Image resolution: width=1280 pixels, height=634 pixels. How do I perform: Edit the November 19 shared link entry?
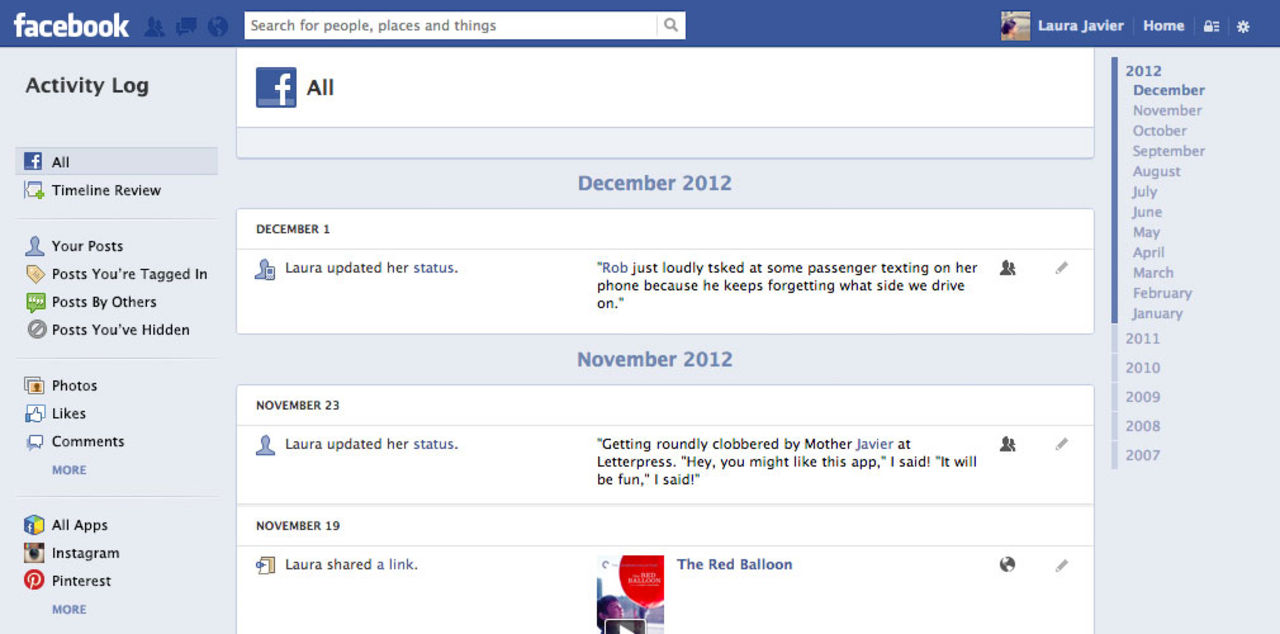[x=1062, y=565]
